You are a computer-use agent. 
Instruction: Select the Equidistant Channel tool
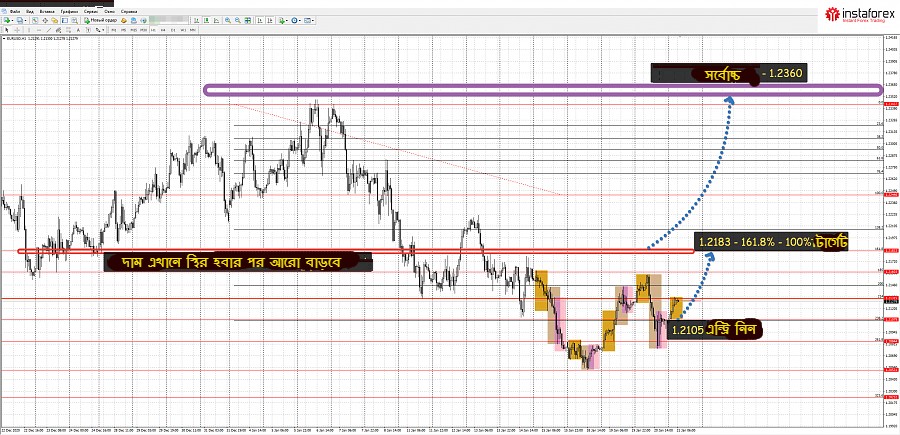click(59, 30)
